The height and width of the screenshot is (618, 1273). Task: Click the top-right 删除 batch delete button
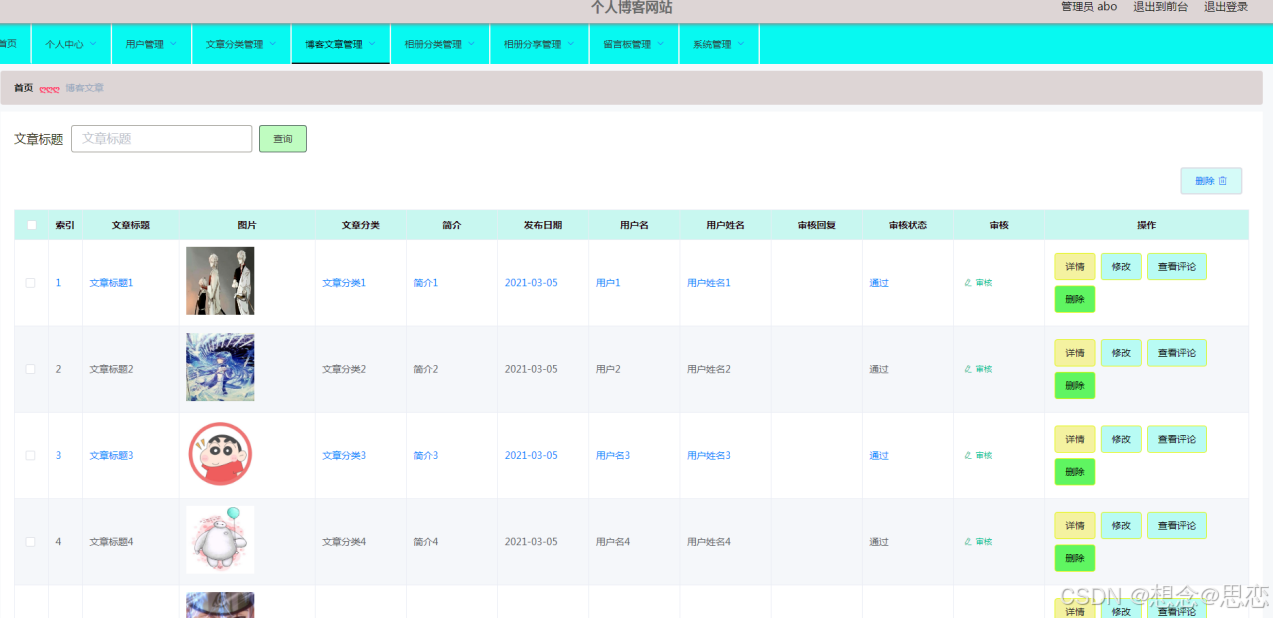(1211, 181)
